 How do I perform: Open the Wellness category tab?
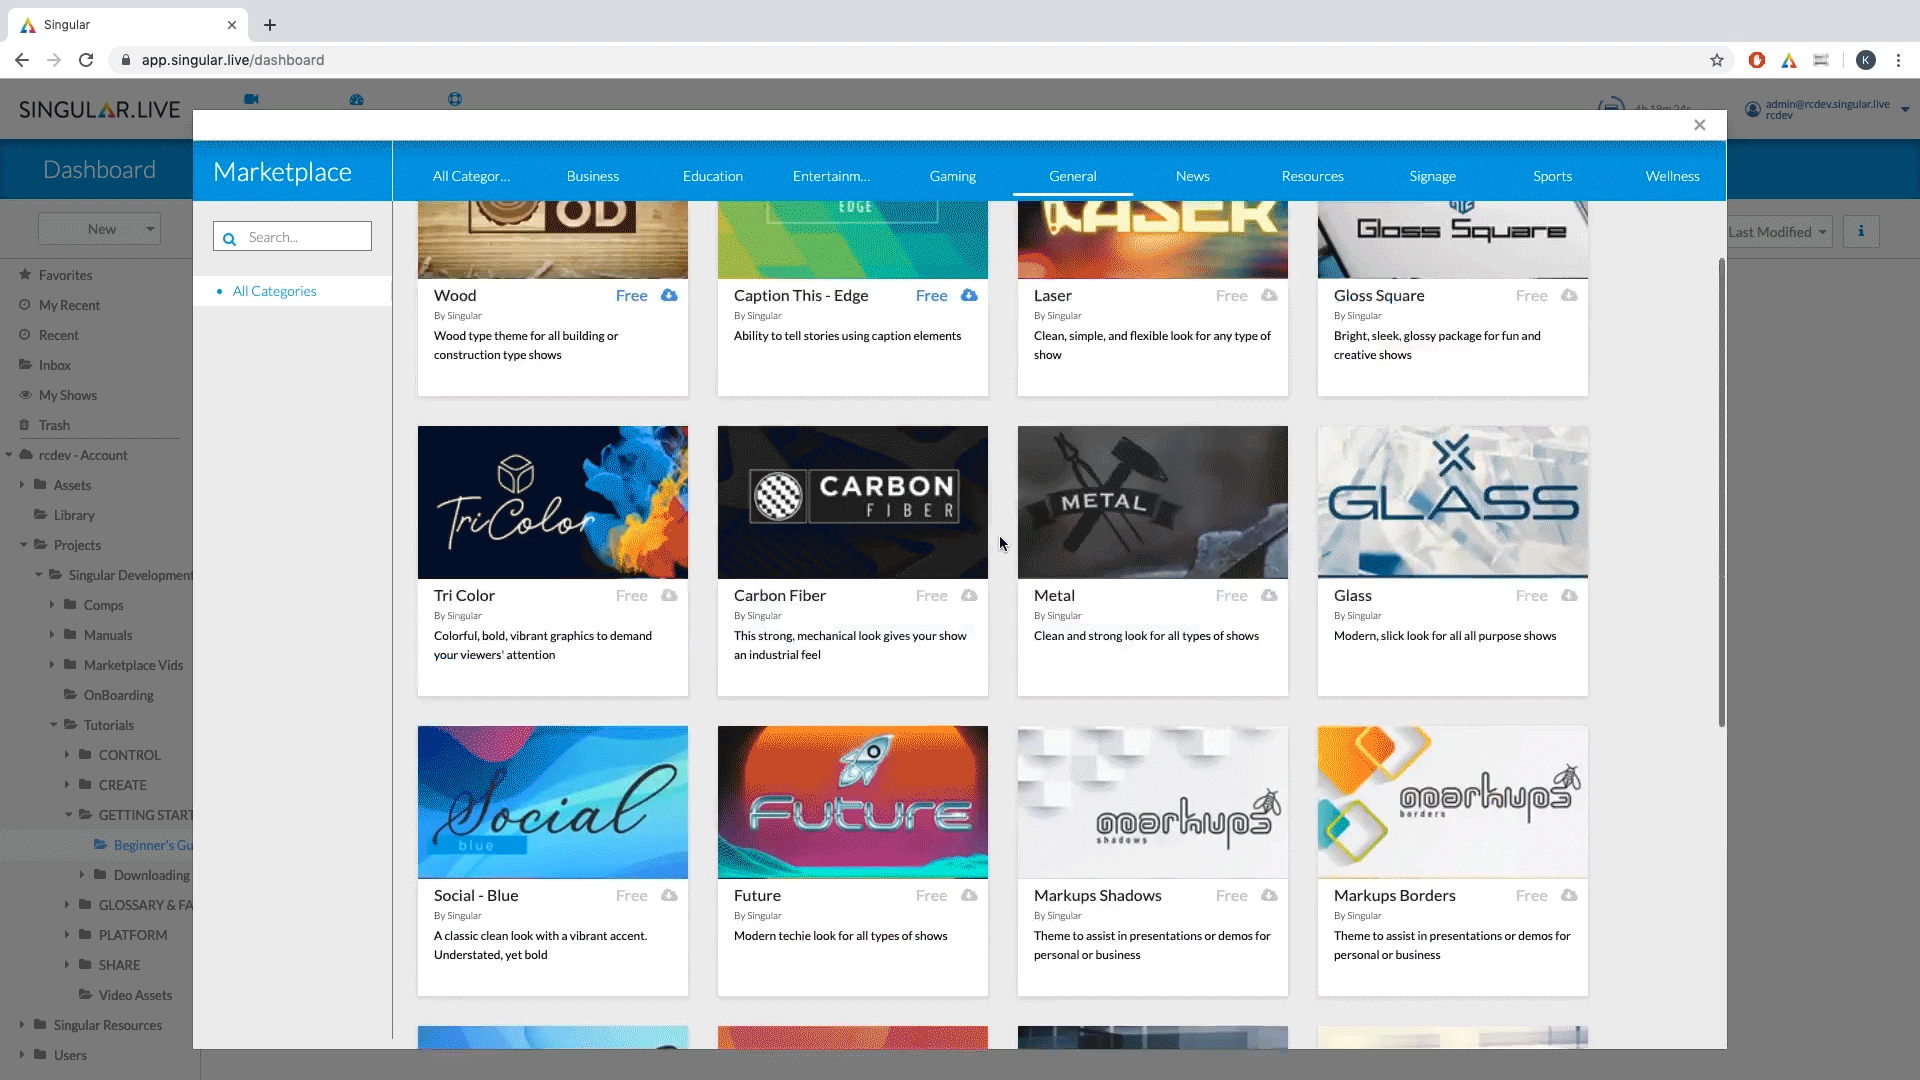(x=1673, y=176)
